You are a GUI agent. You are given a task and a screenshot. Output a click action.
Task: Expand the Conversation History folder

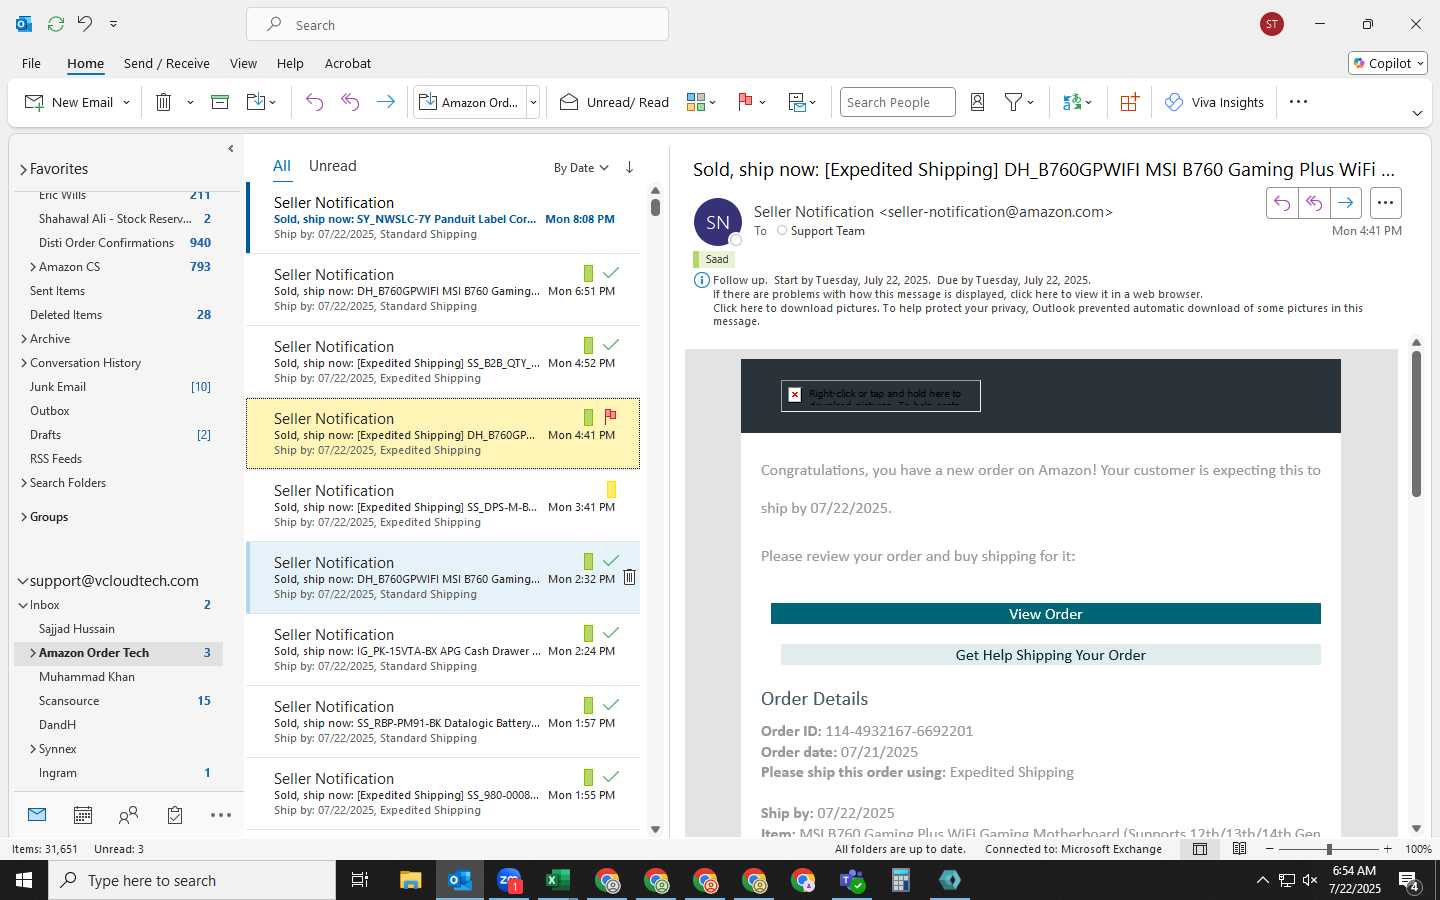24,363
